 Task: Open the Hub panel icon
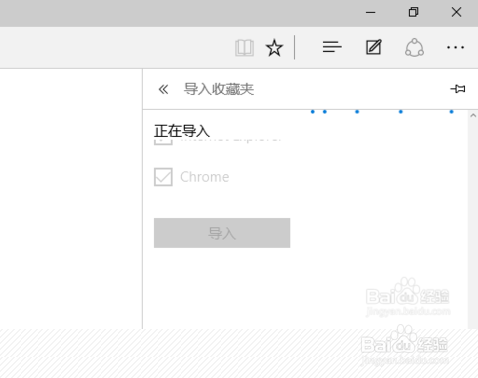pos(332,47)
